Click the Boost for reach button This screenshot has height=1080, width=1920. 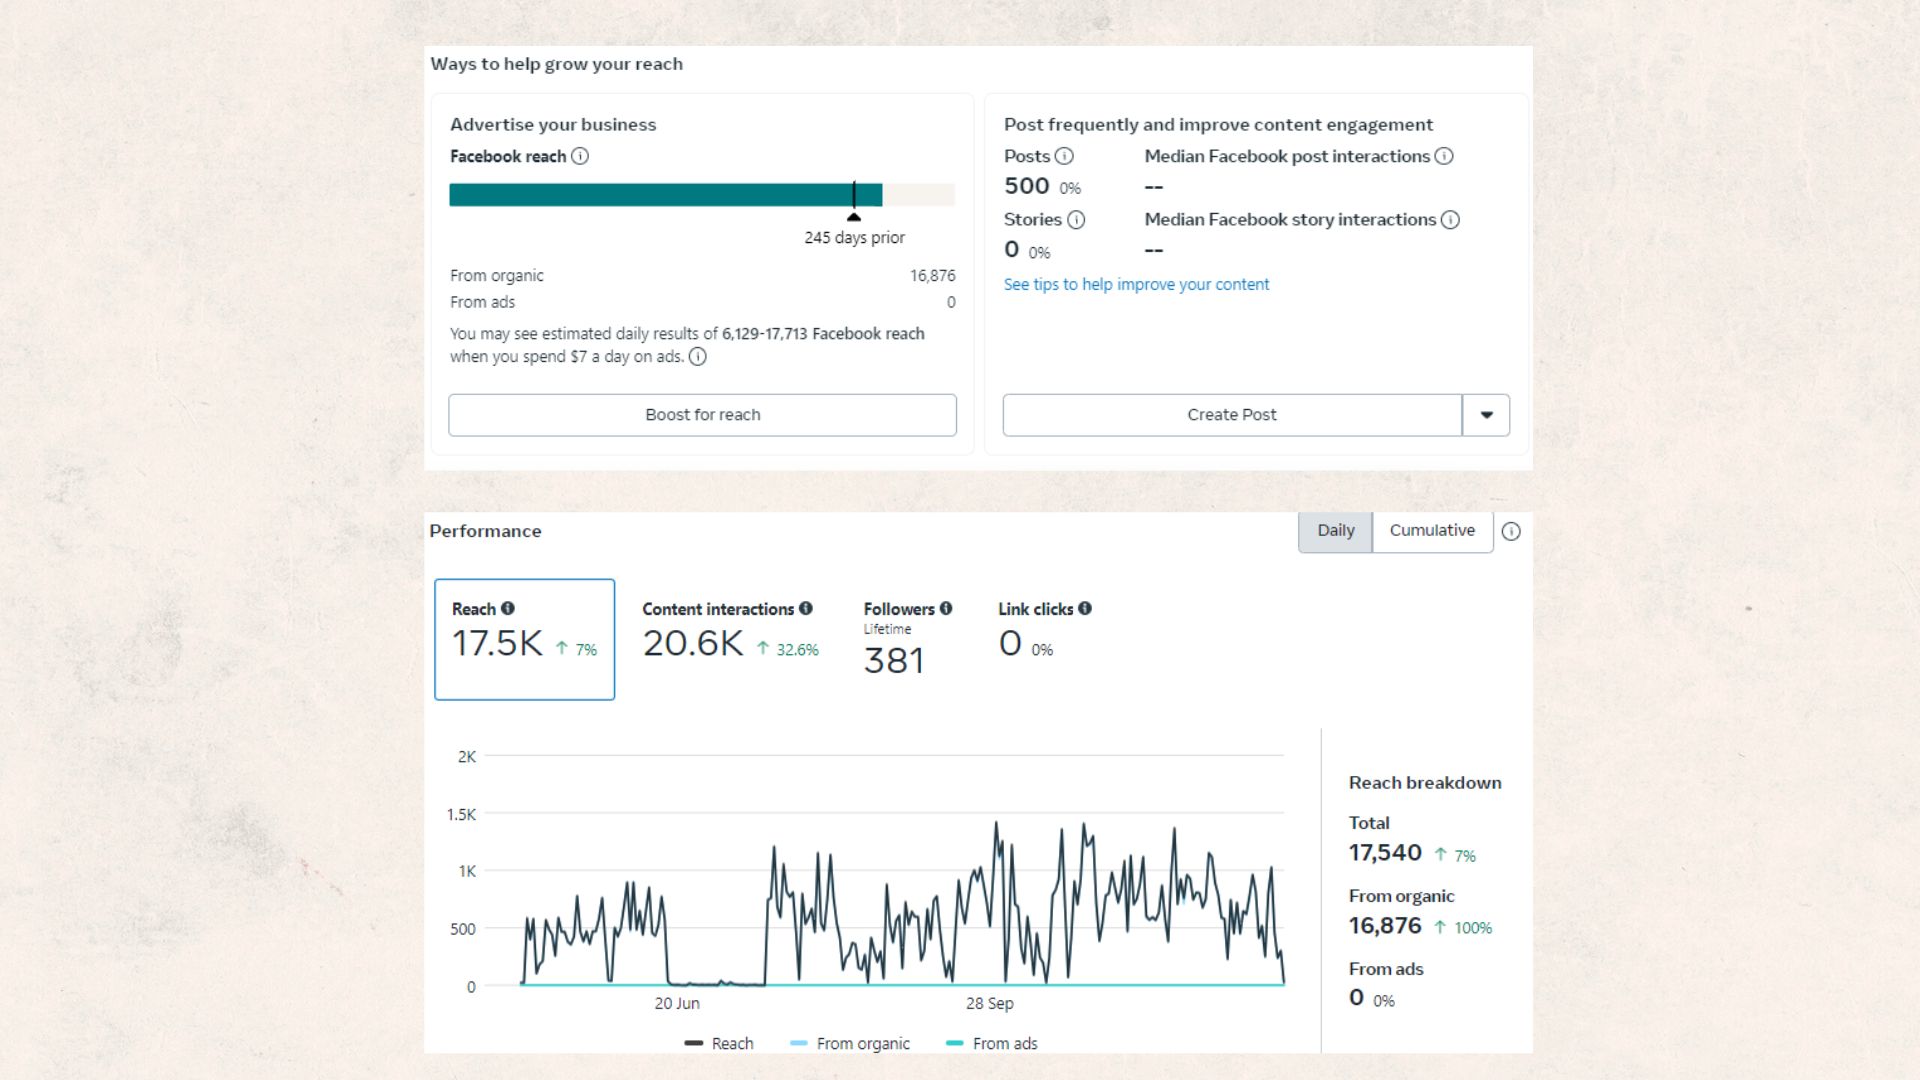pyautogui.click(x=702, y=415)
